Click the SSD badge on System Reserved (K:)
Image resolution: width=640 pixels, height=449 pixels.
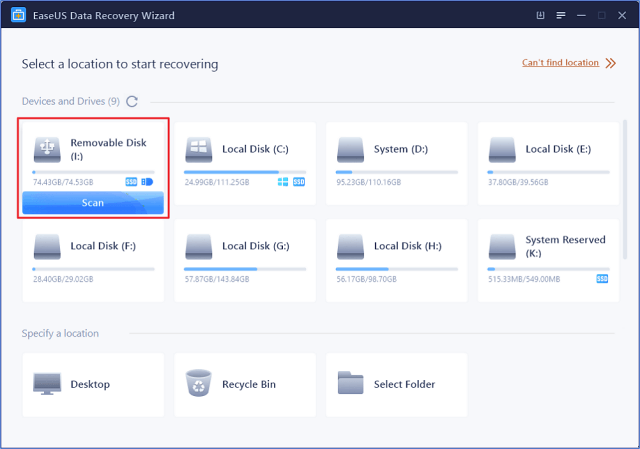[602, 279]
